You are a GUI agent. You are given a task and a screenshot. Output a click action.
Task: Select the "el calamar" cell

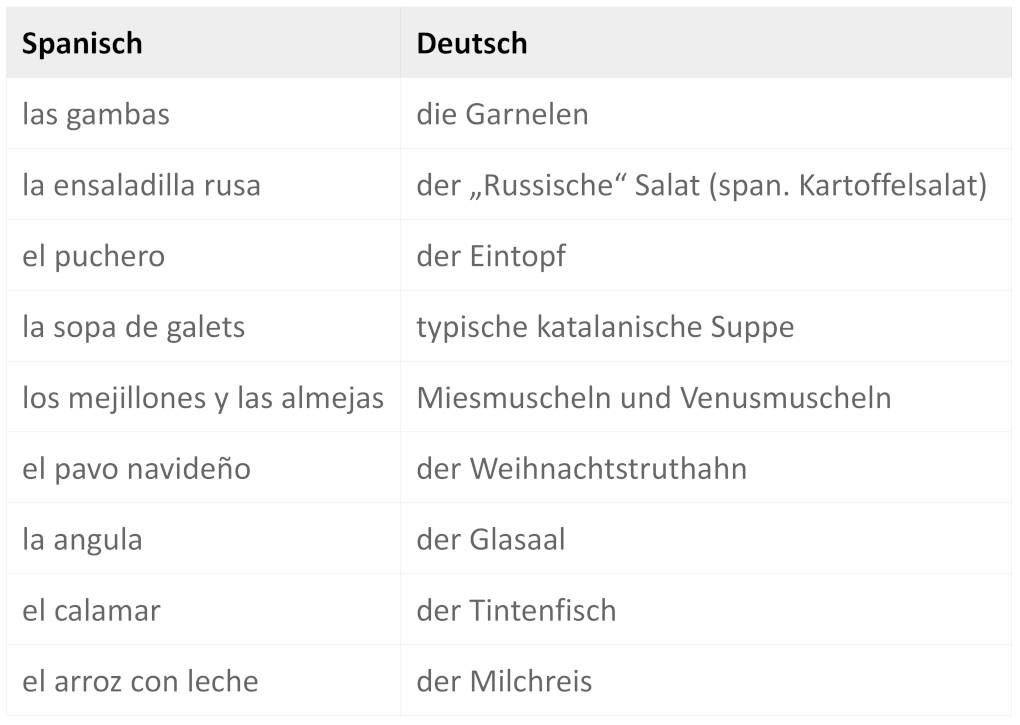click(91, 611)
